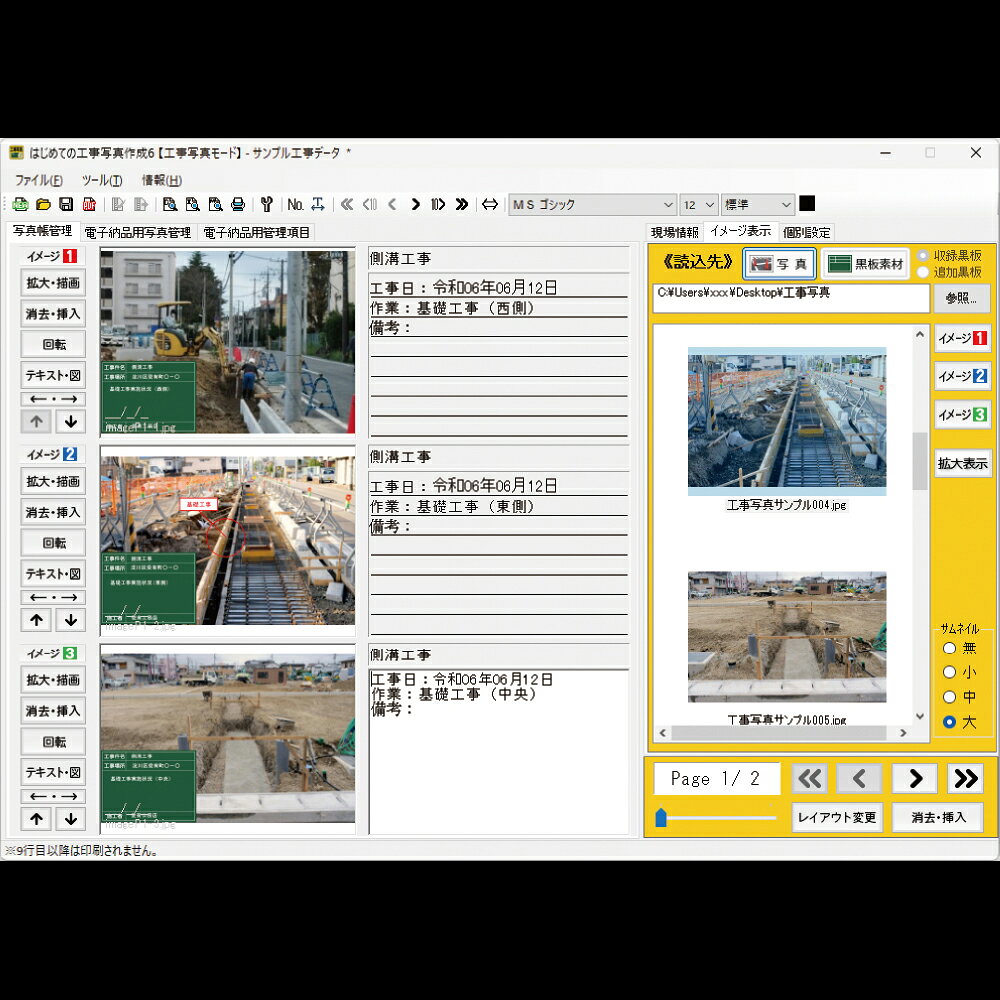
Task: Switch to the 現場情報 tab
Action: click(675, 232)
